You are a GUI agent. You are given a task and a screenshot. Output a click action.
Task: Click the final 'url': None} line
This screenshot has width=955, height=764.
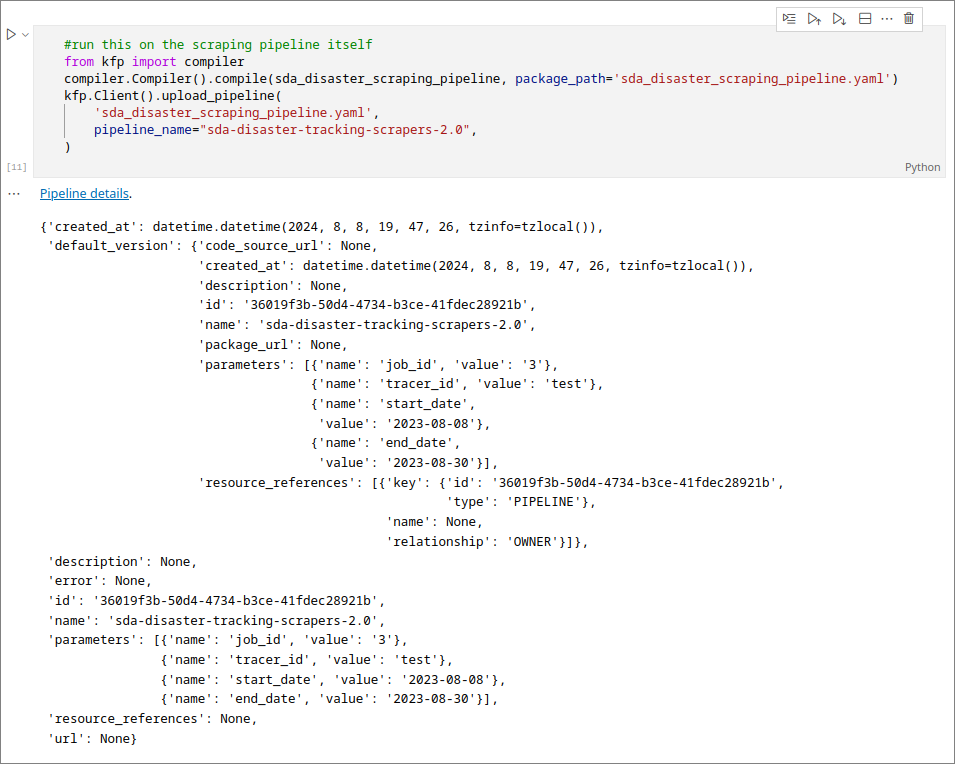click(93, 739)
